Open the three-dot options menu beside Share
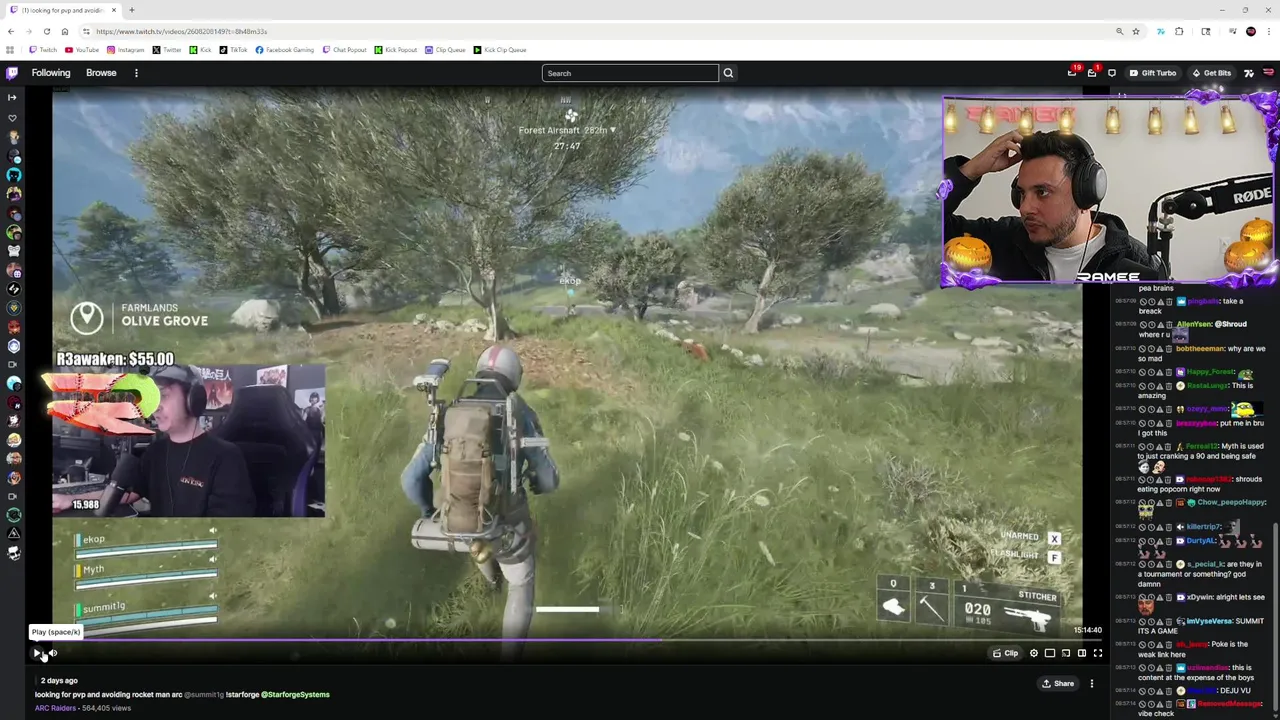The width and height of the screenshot is (1280, 720). tap(1092, 684)
